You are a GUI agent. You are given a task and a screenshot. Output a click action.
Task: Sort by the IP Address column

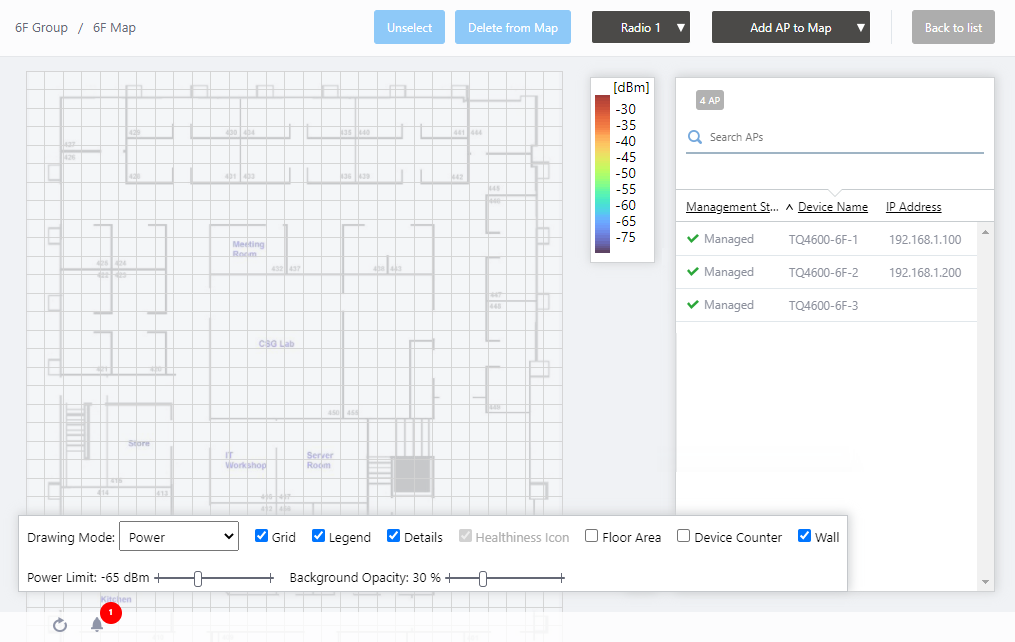click(913, 207)
